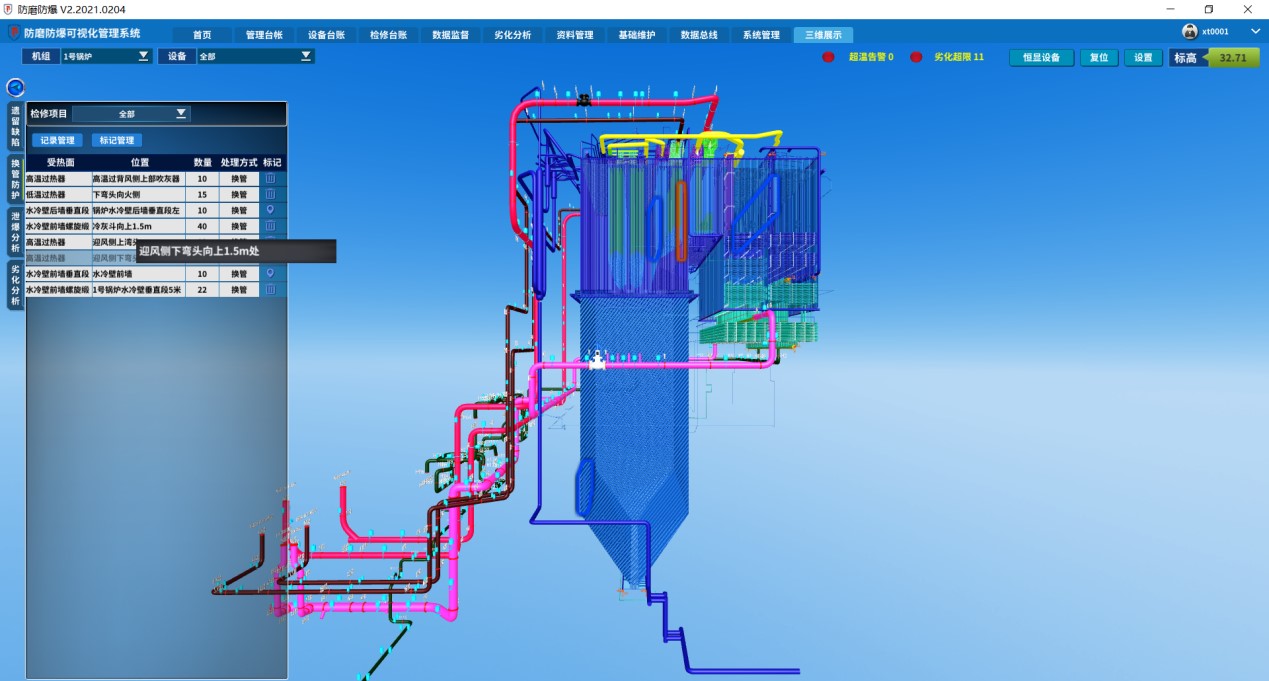
Task: Click the 记录管理 button
Action: coord(57,141)
